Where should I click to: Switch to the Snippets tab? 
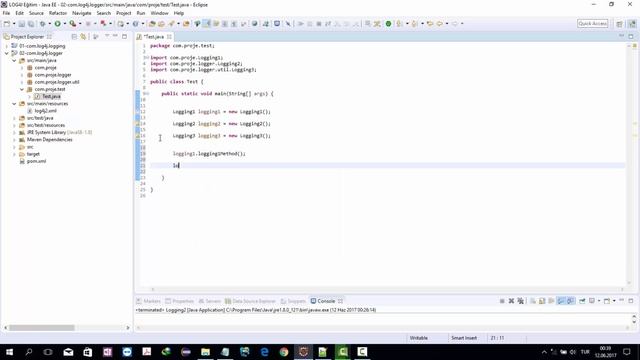click(293, 301)
